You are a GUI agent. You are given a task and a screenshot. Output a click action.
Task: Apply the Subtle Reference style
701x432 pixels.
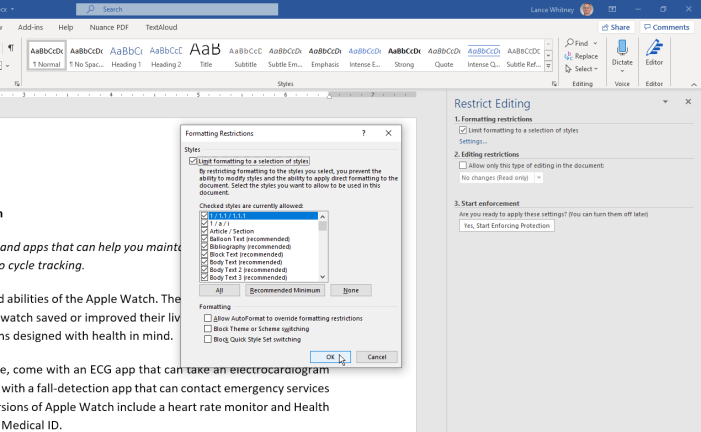point(524,55)
